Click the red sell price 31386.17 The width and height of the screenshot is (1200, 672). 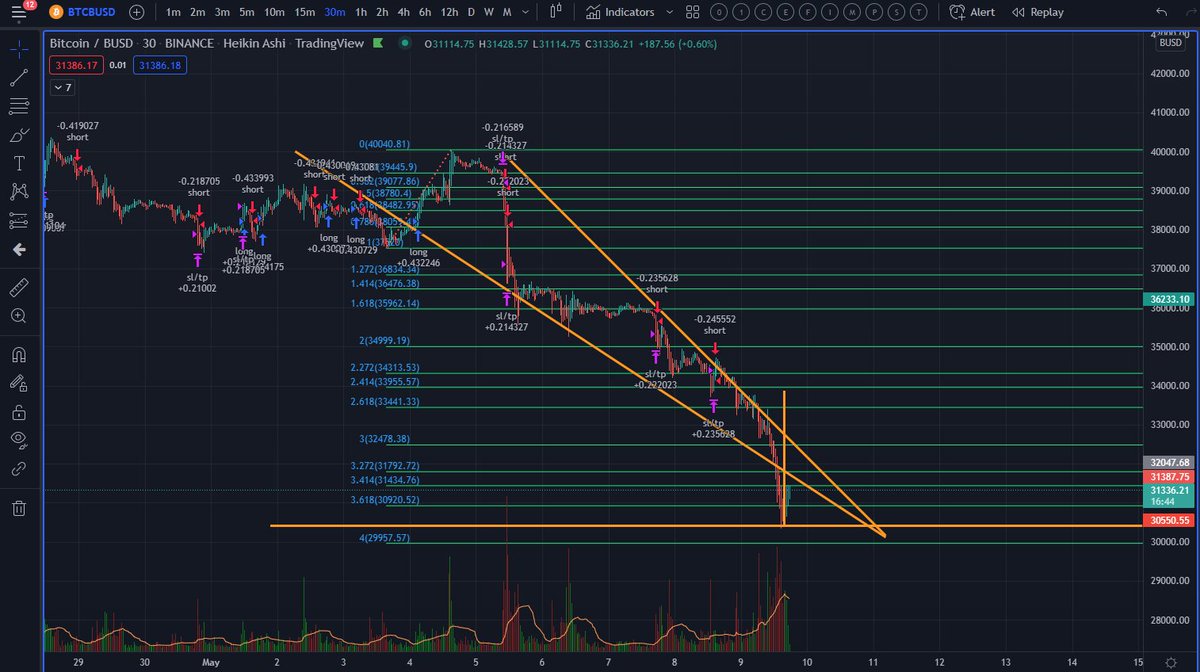pyautogui.click(x=76, y=65)
